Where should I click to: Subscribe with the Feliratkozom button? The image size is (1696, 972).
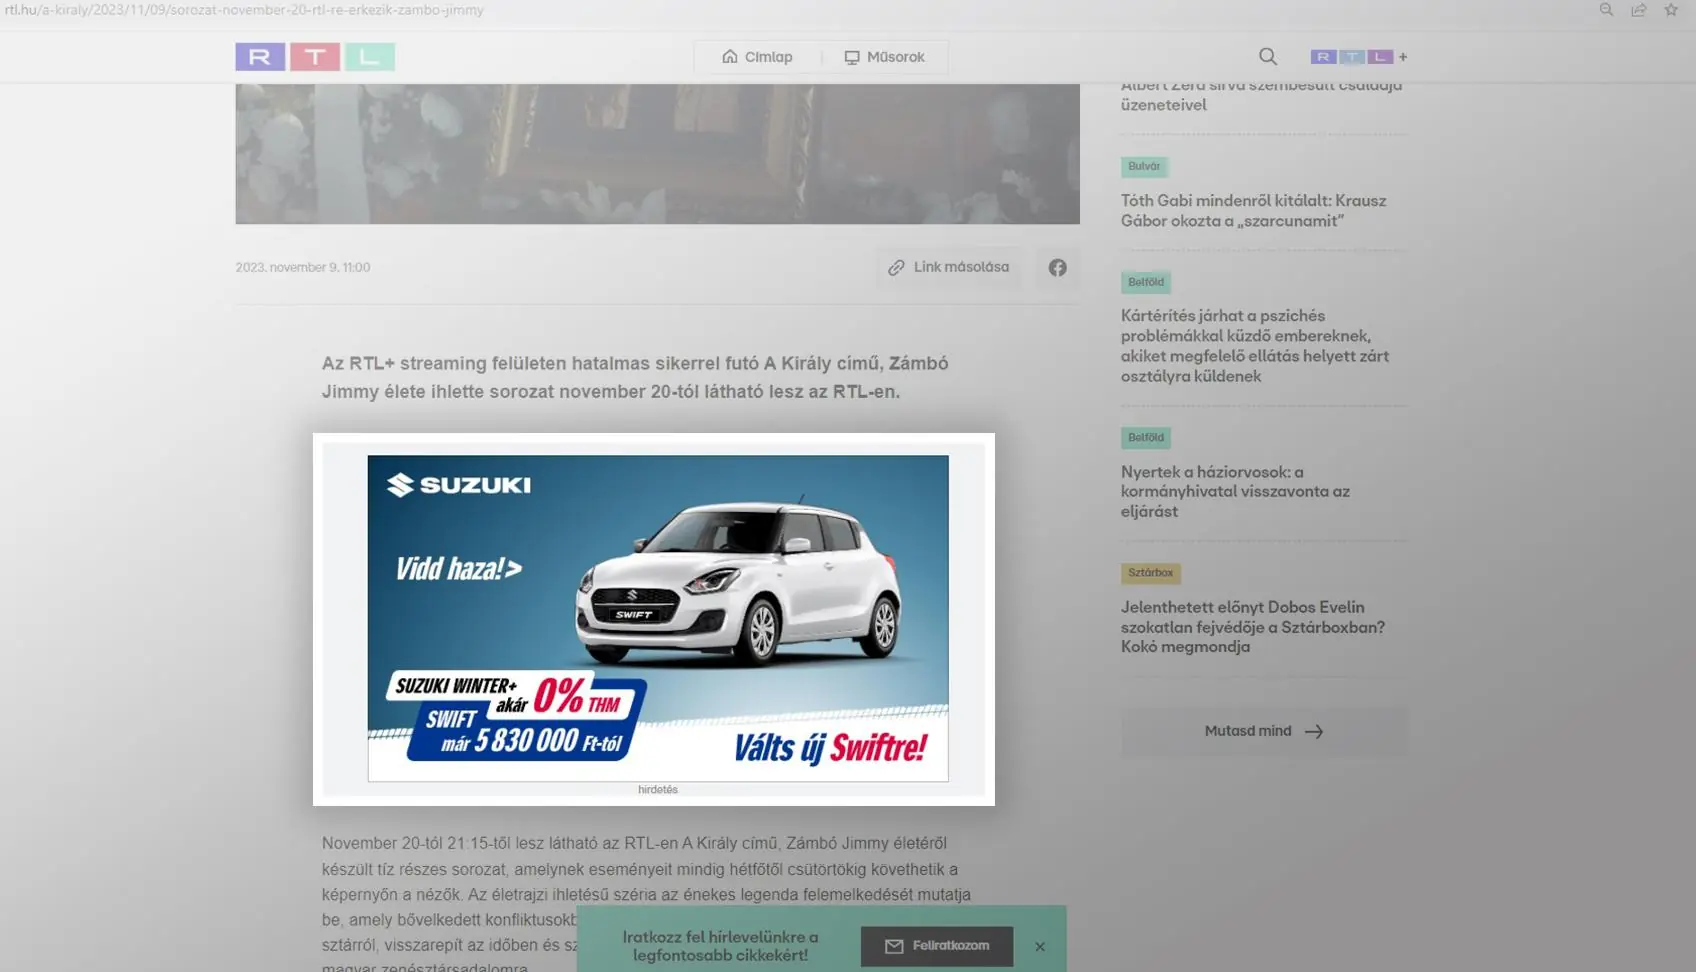click(x=937, y=946)
